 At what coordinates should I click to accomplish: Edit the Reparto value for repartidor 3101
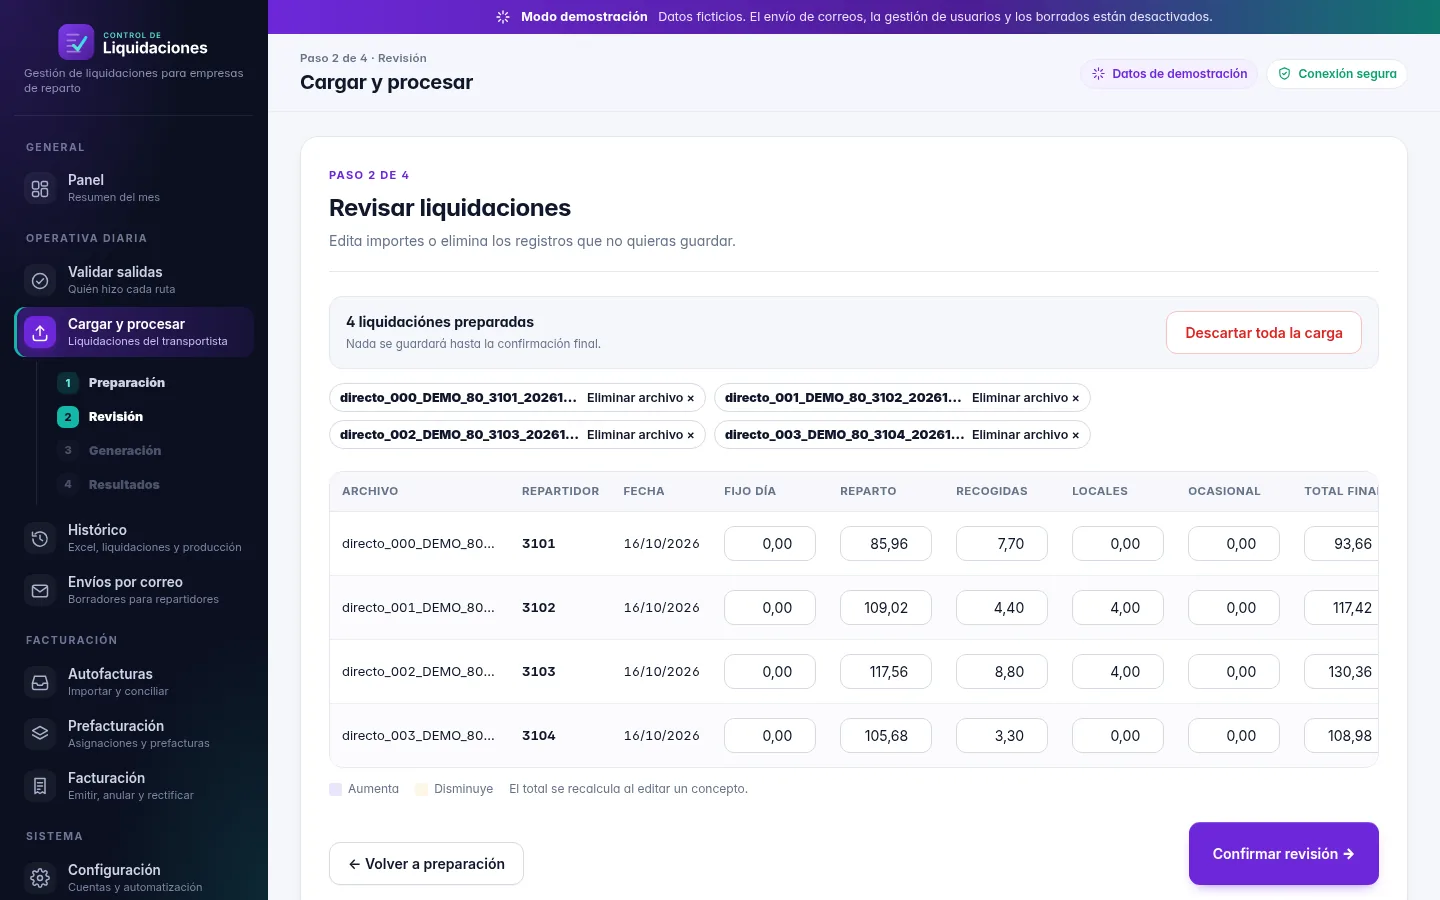(x=886, y=544)
